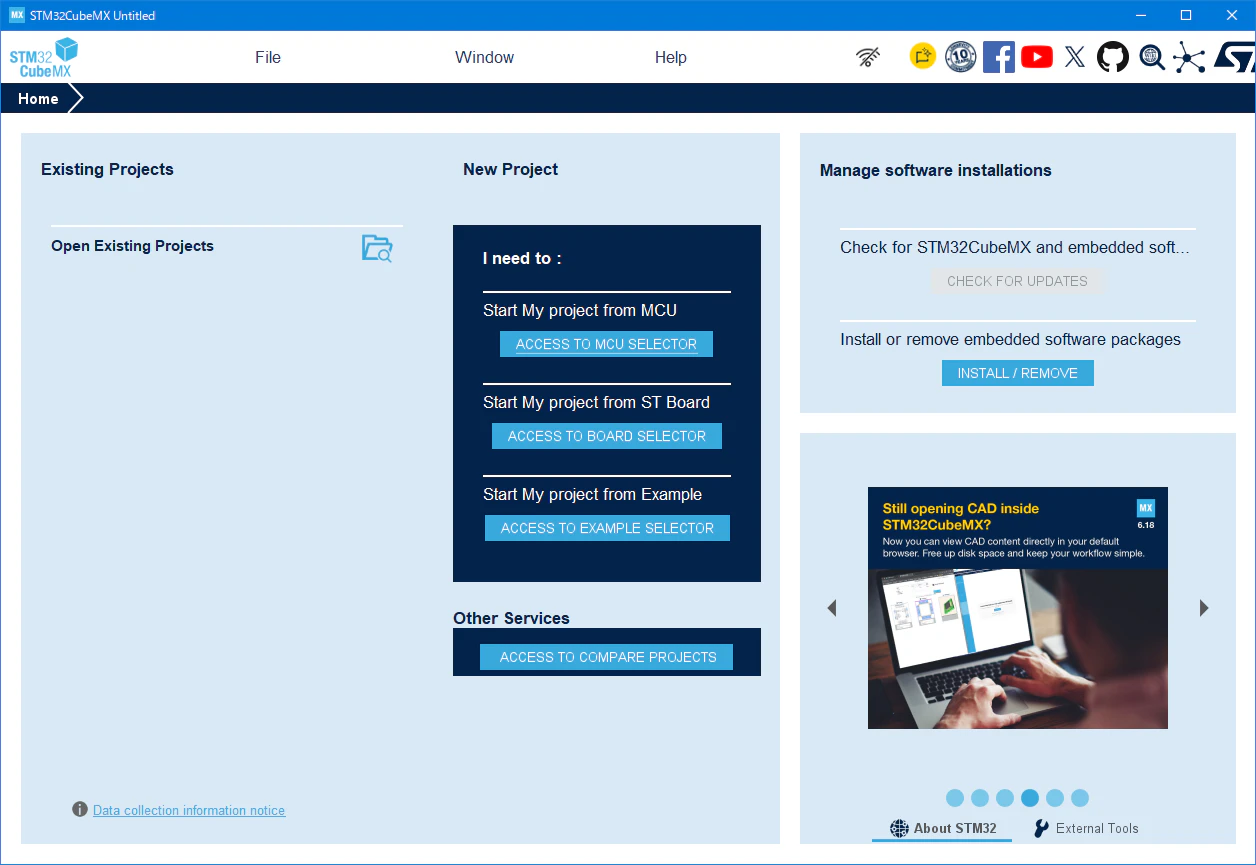
Task: Click the INSTALL / REMOVE button
Action: [x=1018, y=373]
